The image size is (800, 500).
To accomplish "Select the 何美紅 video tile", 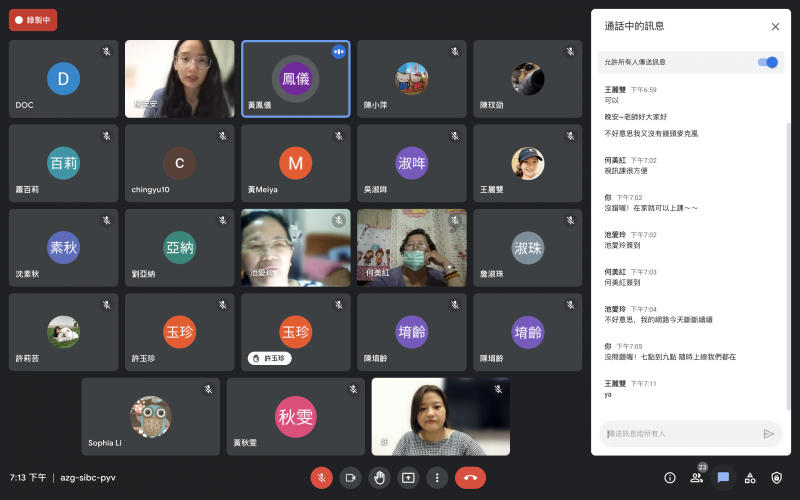I will 412,248.
